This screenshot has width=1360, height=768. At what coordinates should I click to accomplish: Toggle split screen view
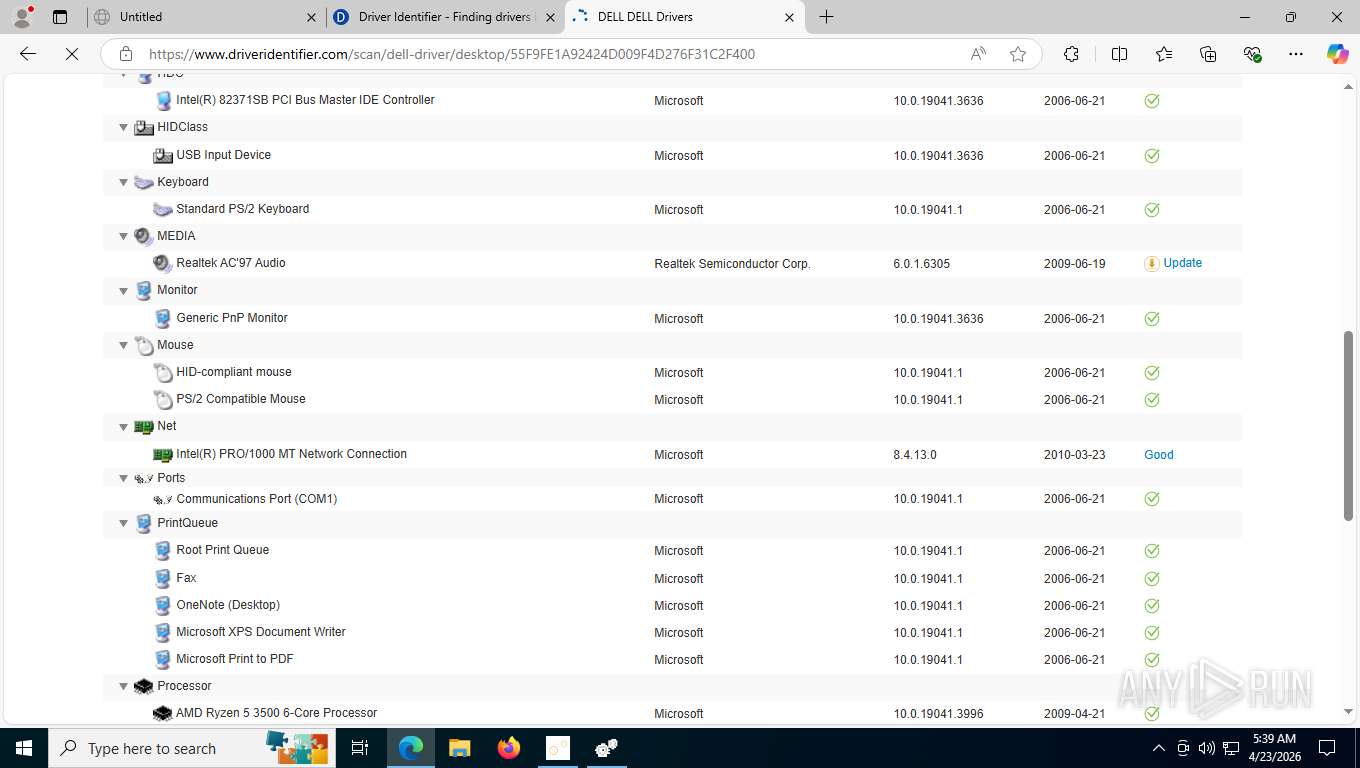(x=1120, y=54)
